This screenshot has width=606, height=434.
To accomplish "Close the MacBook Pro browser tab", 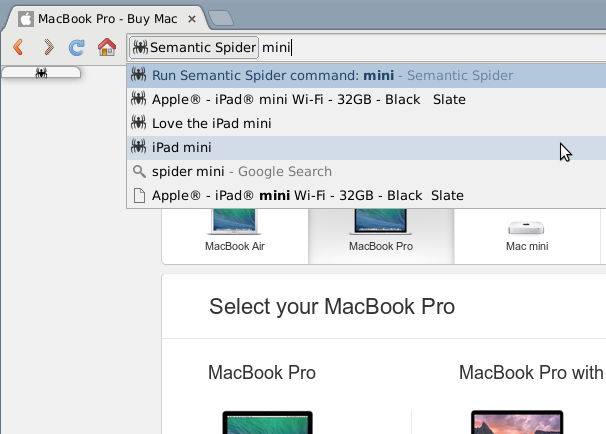I will (190, 18).
